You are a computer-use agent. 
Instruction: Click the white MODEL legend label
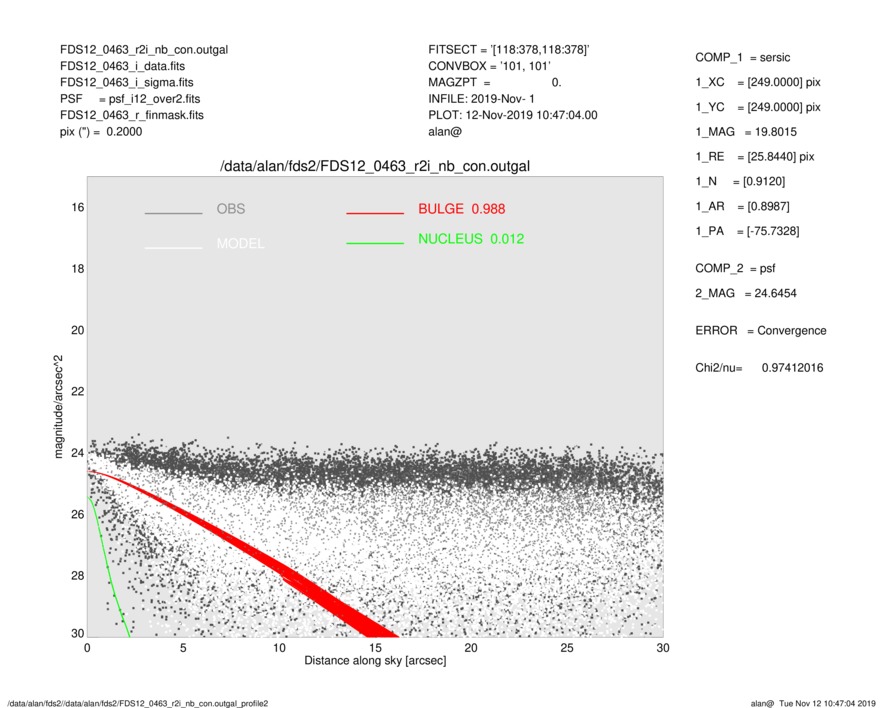[240, 244]
